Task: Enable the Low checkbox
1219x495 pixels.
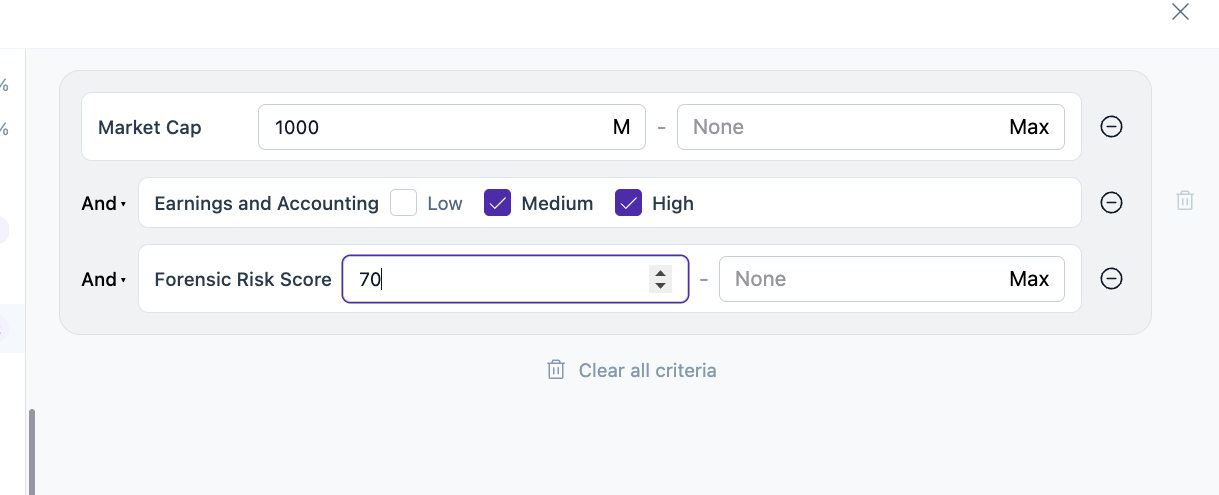Action: pos(404,203)
